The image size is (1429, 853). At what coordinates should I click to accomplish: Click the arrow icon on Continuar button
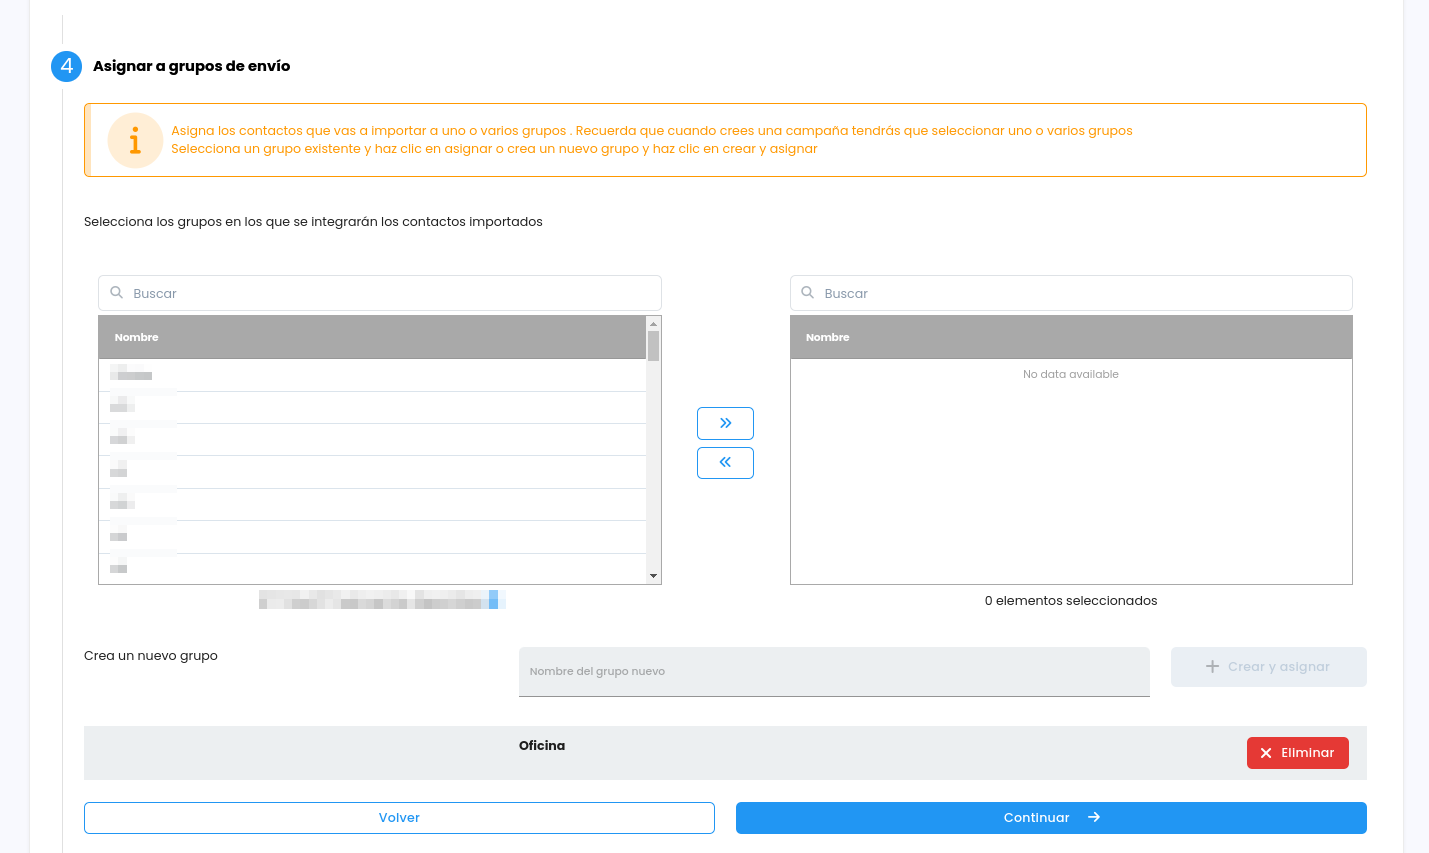point(1094,817)
